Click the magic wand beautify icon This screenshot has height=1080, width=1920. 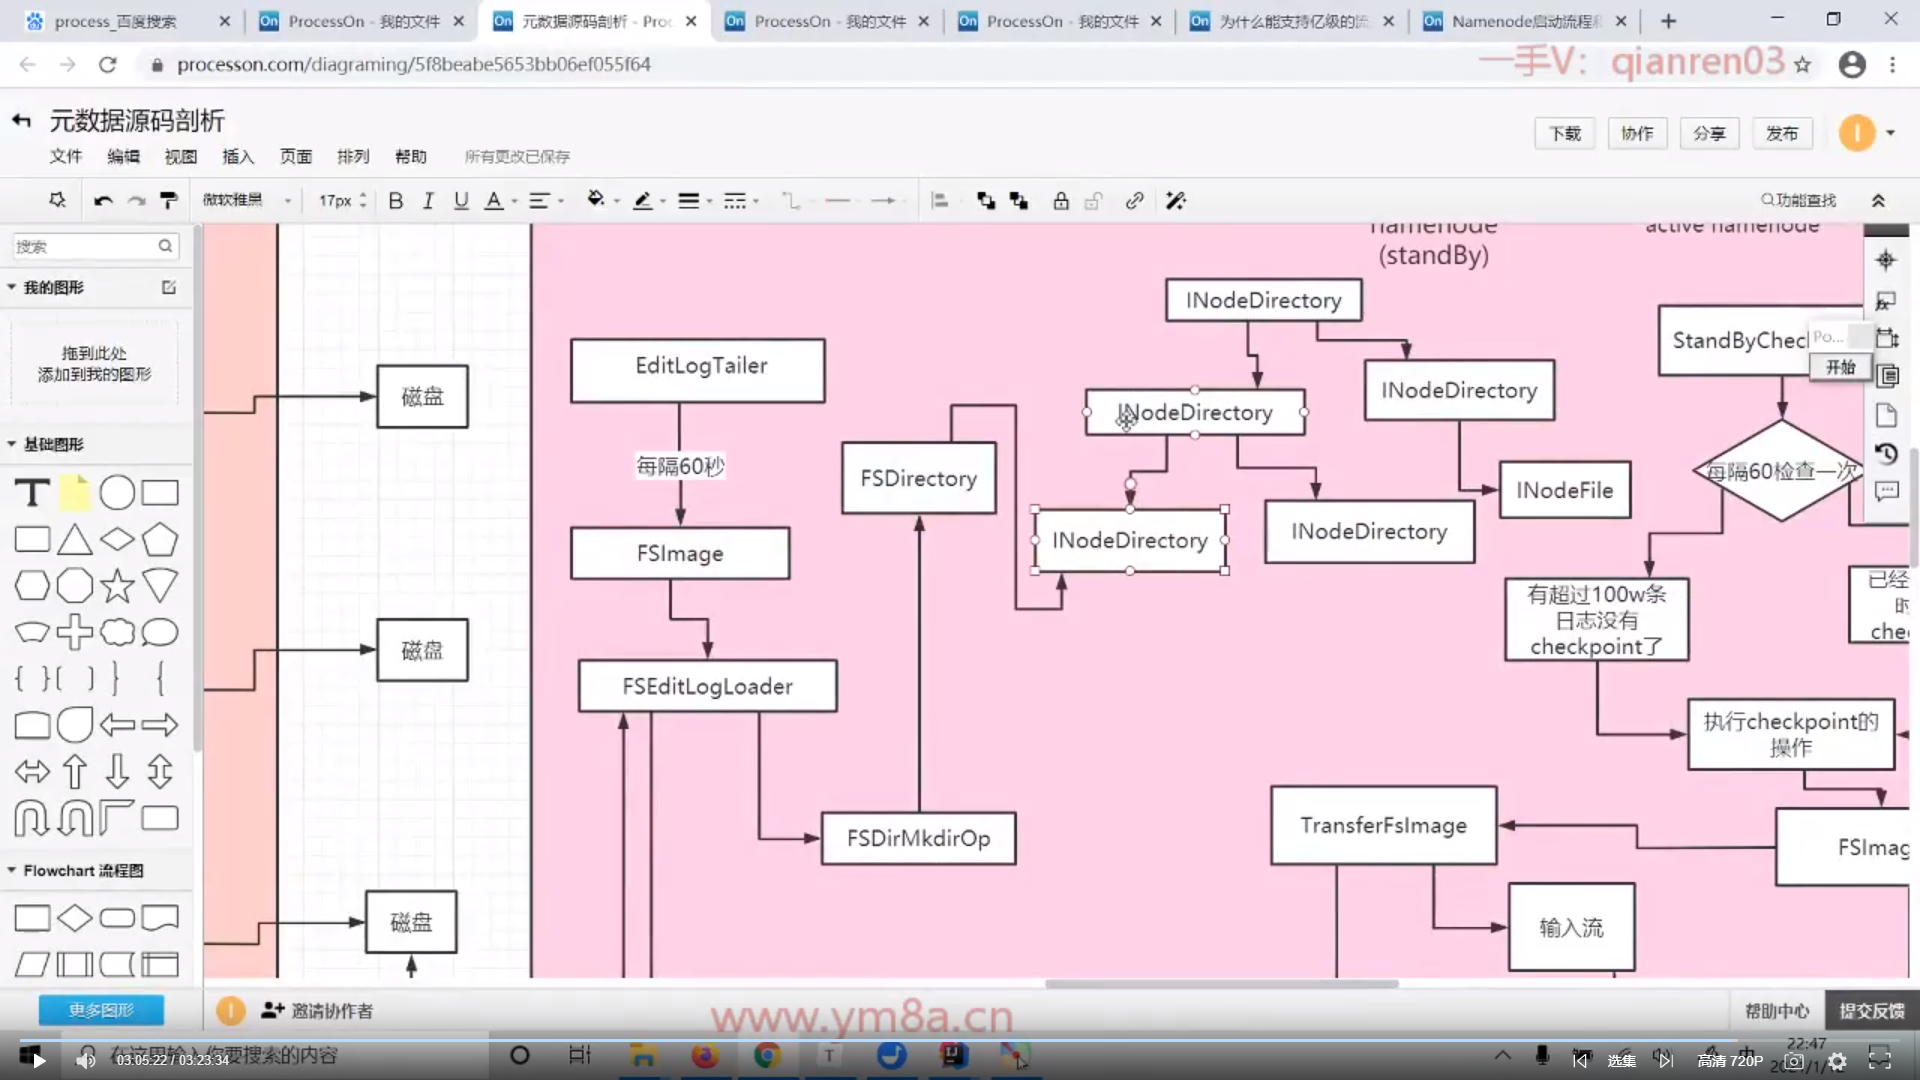coord(1175,201)
